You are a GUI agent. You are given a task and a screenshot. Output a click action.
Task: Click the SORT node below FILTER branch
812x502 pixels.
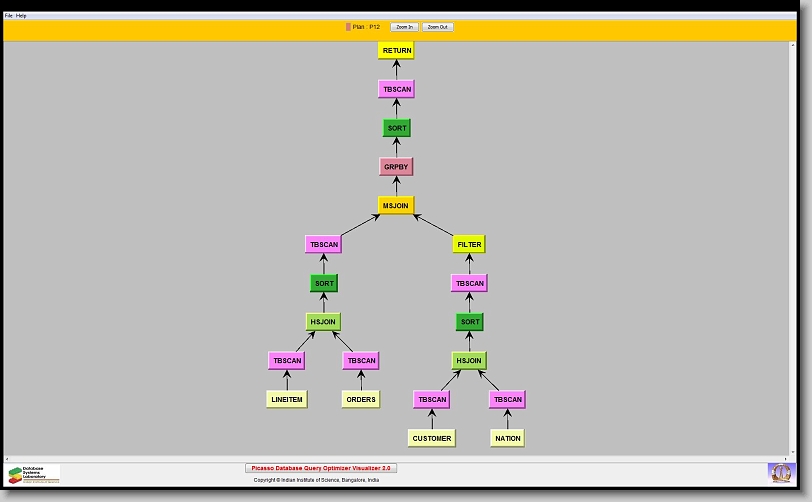tap(469, 322)
